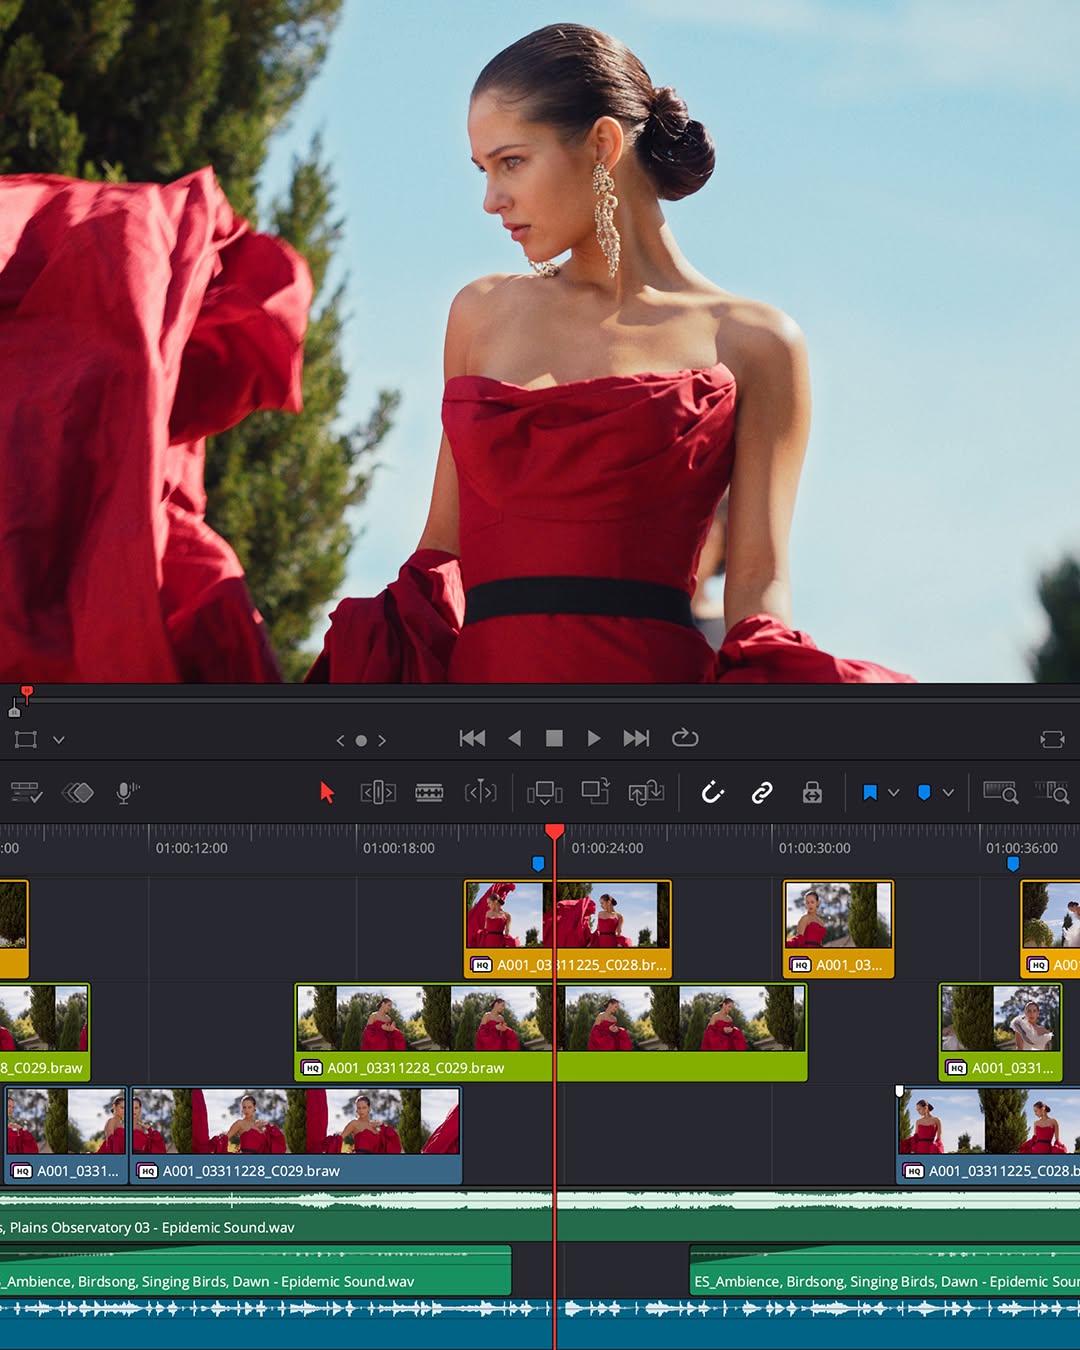Click the Replace Clip icon
This screenshot has height=1350, width=1080.
point(646,793)
